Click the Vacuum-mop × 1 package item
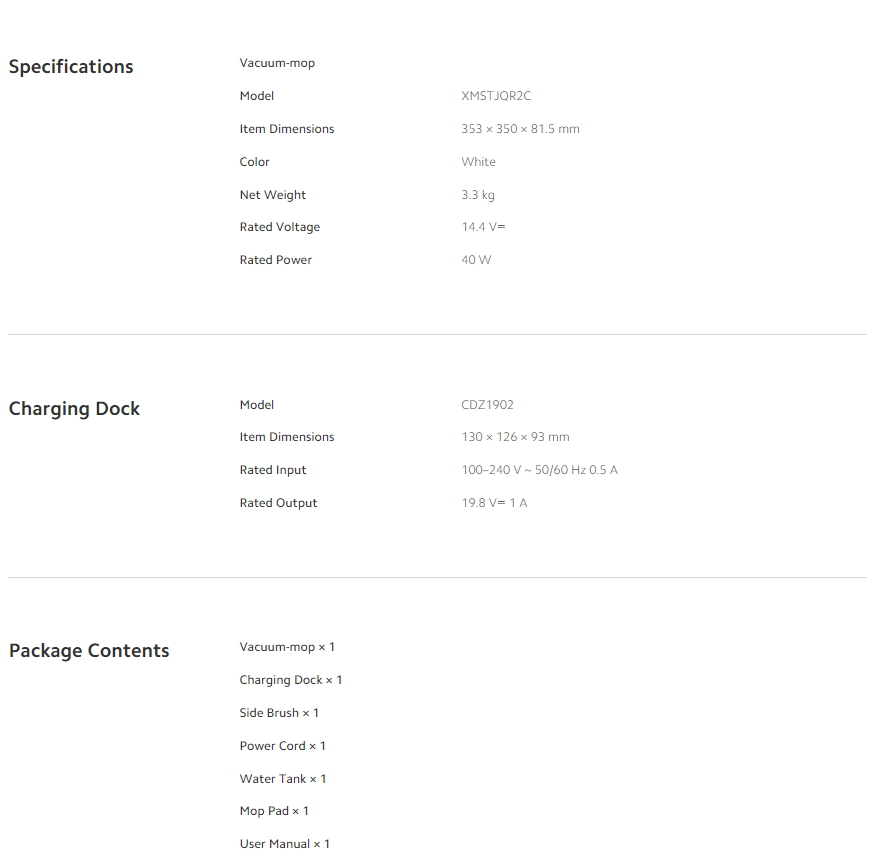The image size is (870, 854). tap(287, 647)
